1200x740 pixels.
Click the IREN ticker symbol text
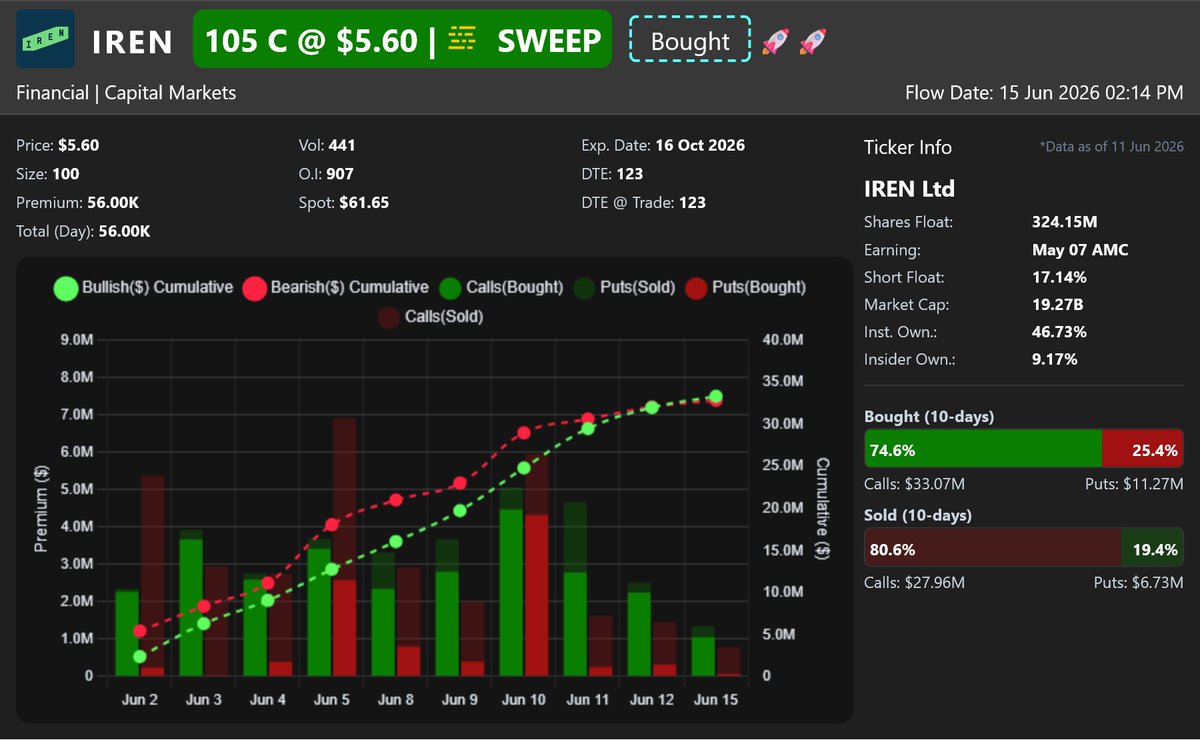tap(132, 41)
